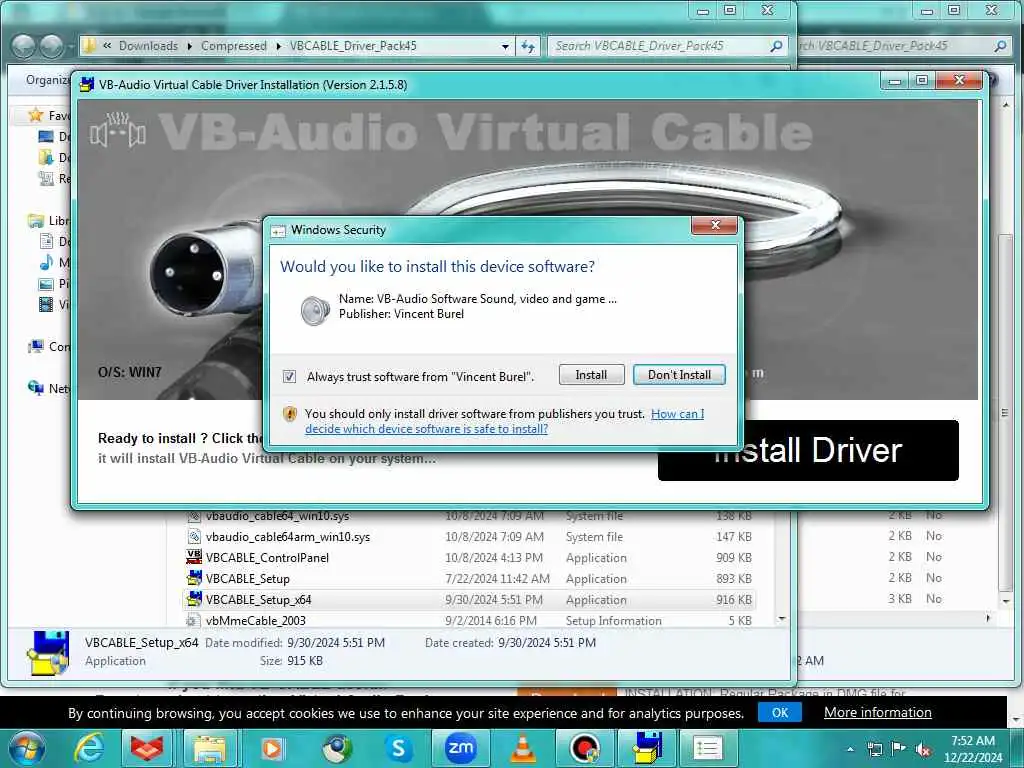Select VBCABLE_Setup_x64 in file list

(470, 600)
